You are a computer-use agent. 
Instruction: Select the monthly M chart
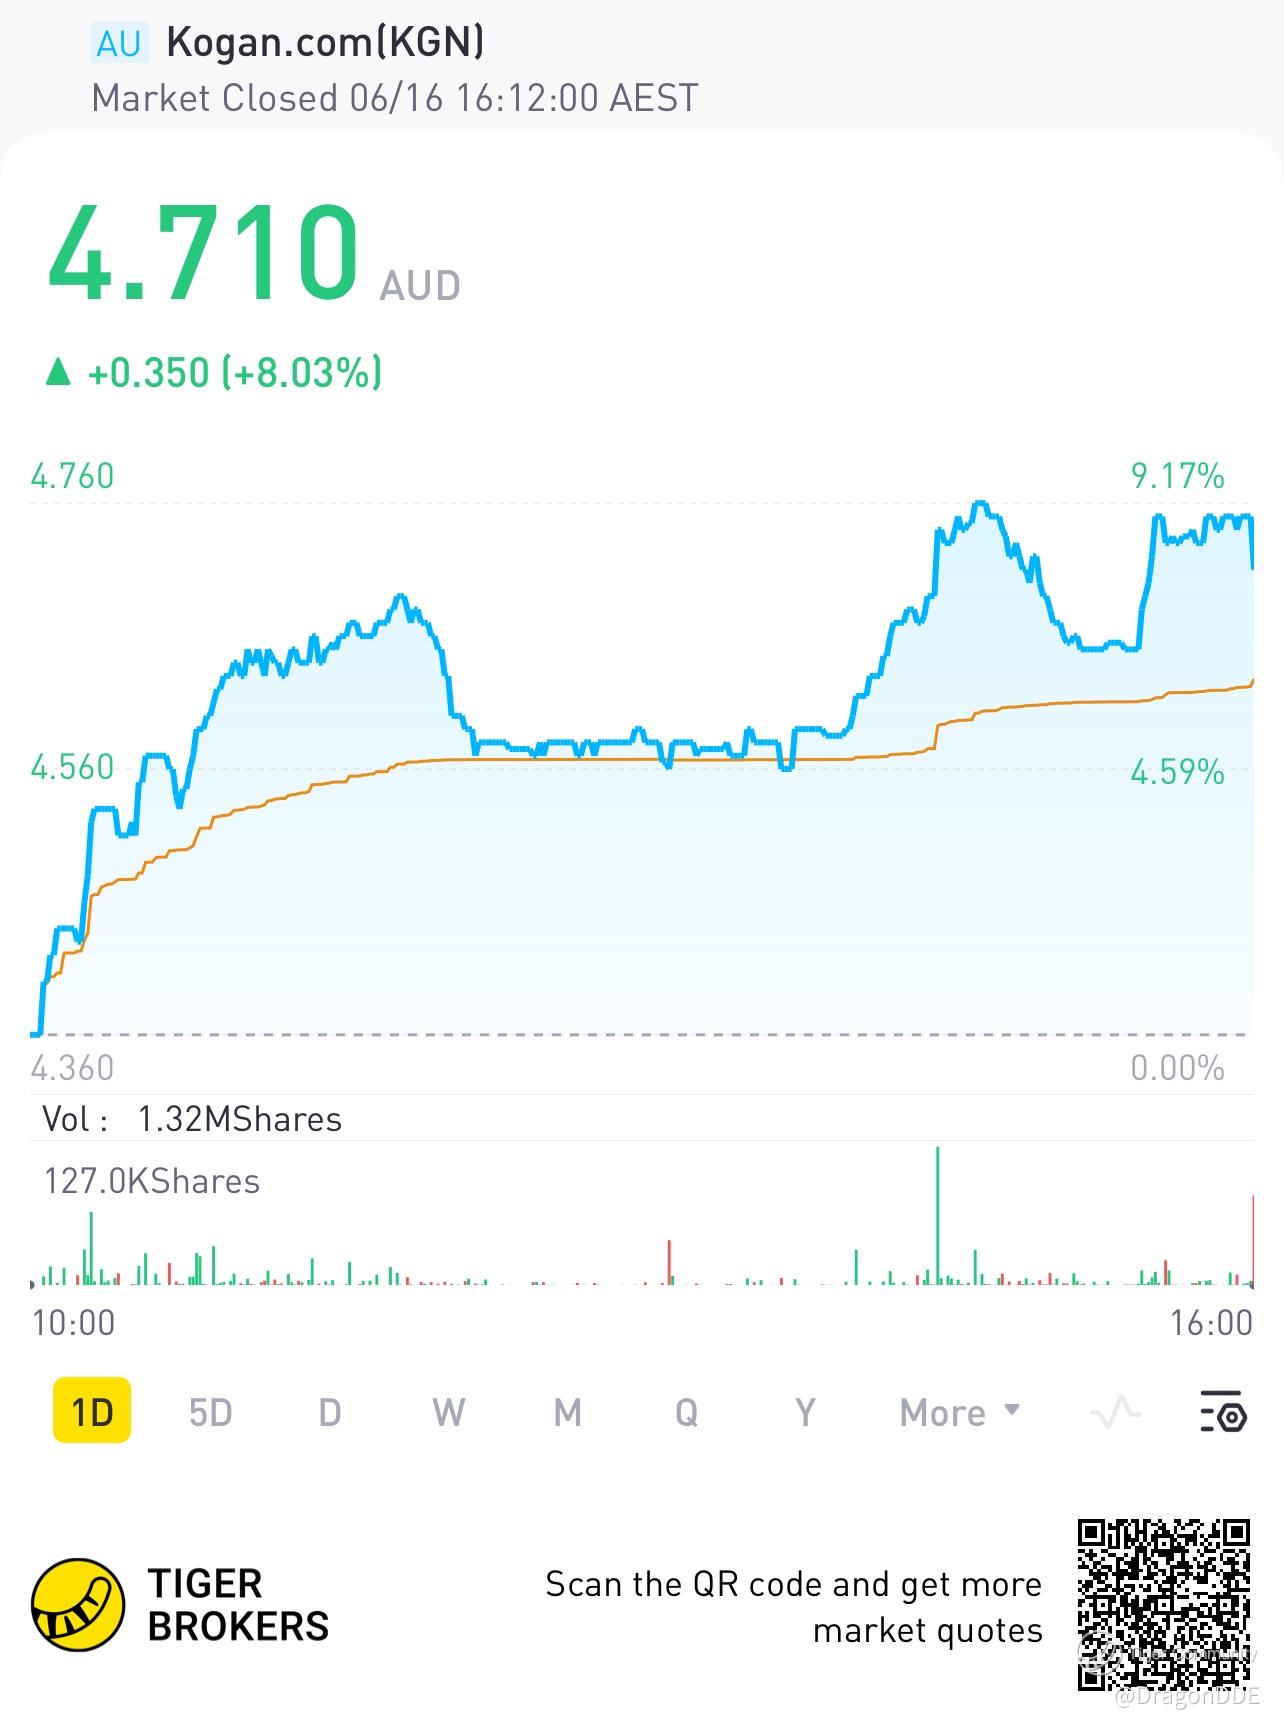click(x=567, y=1413)
